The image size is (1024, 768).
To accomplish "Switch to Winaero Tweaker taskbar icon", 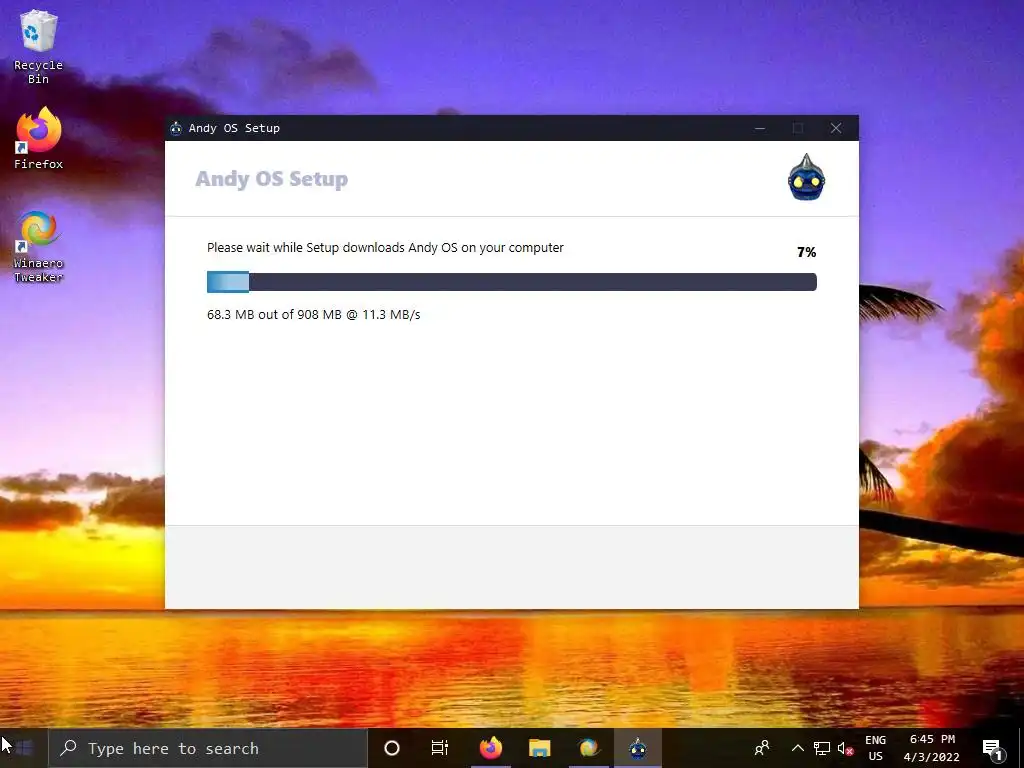I will (x=588, y=748).
